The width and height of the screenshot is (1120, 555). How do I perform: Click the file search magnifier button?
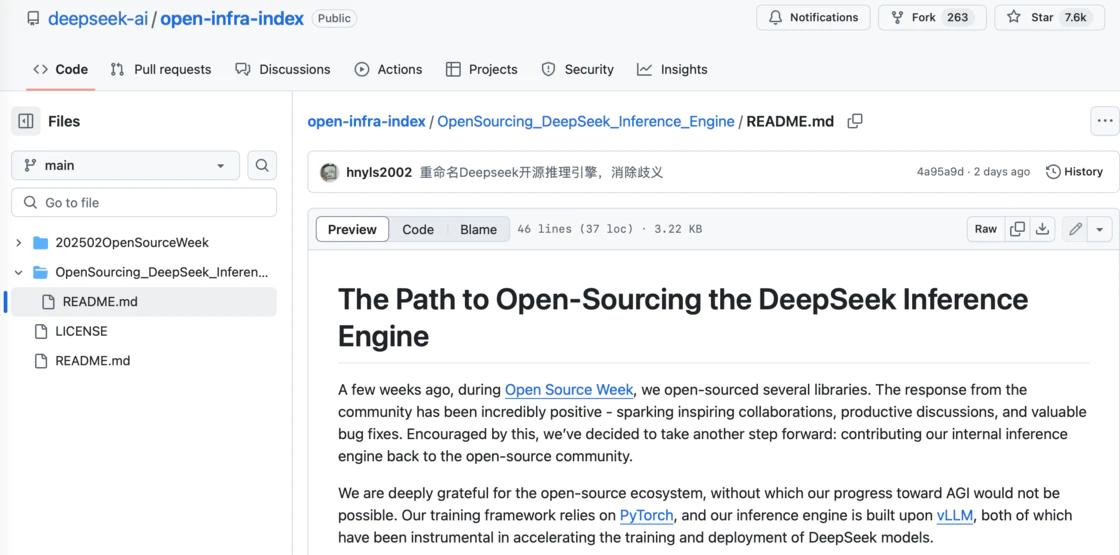point(262,166)
